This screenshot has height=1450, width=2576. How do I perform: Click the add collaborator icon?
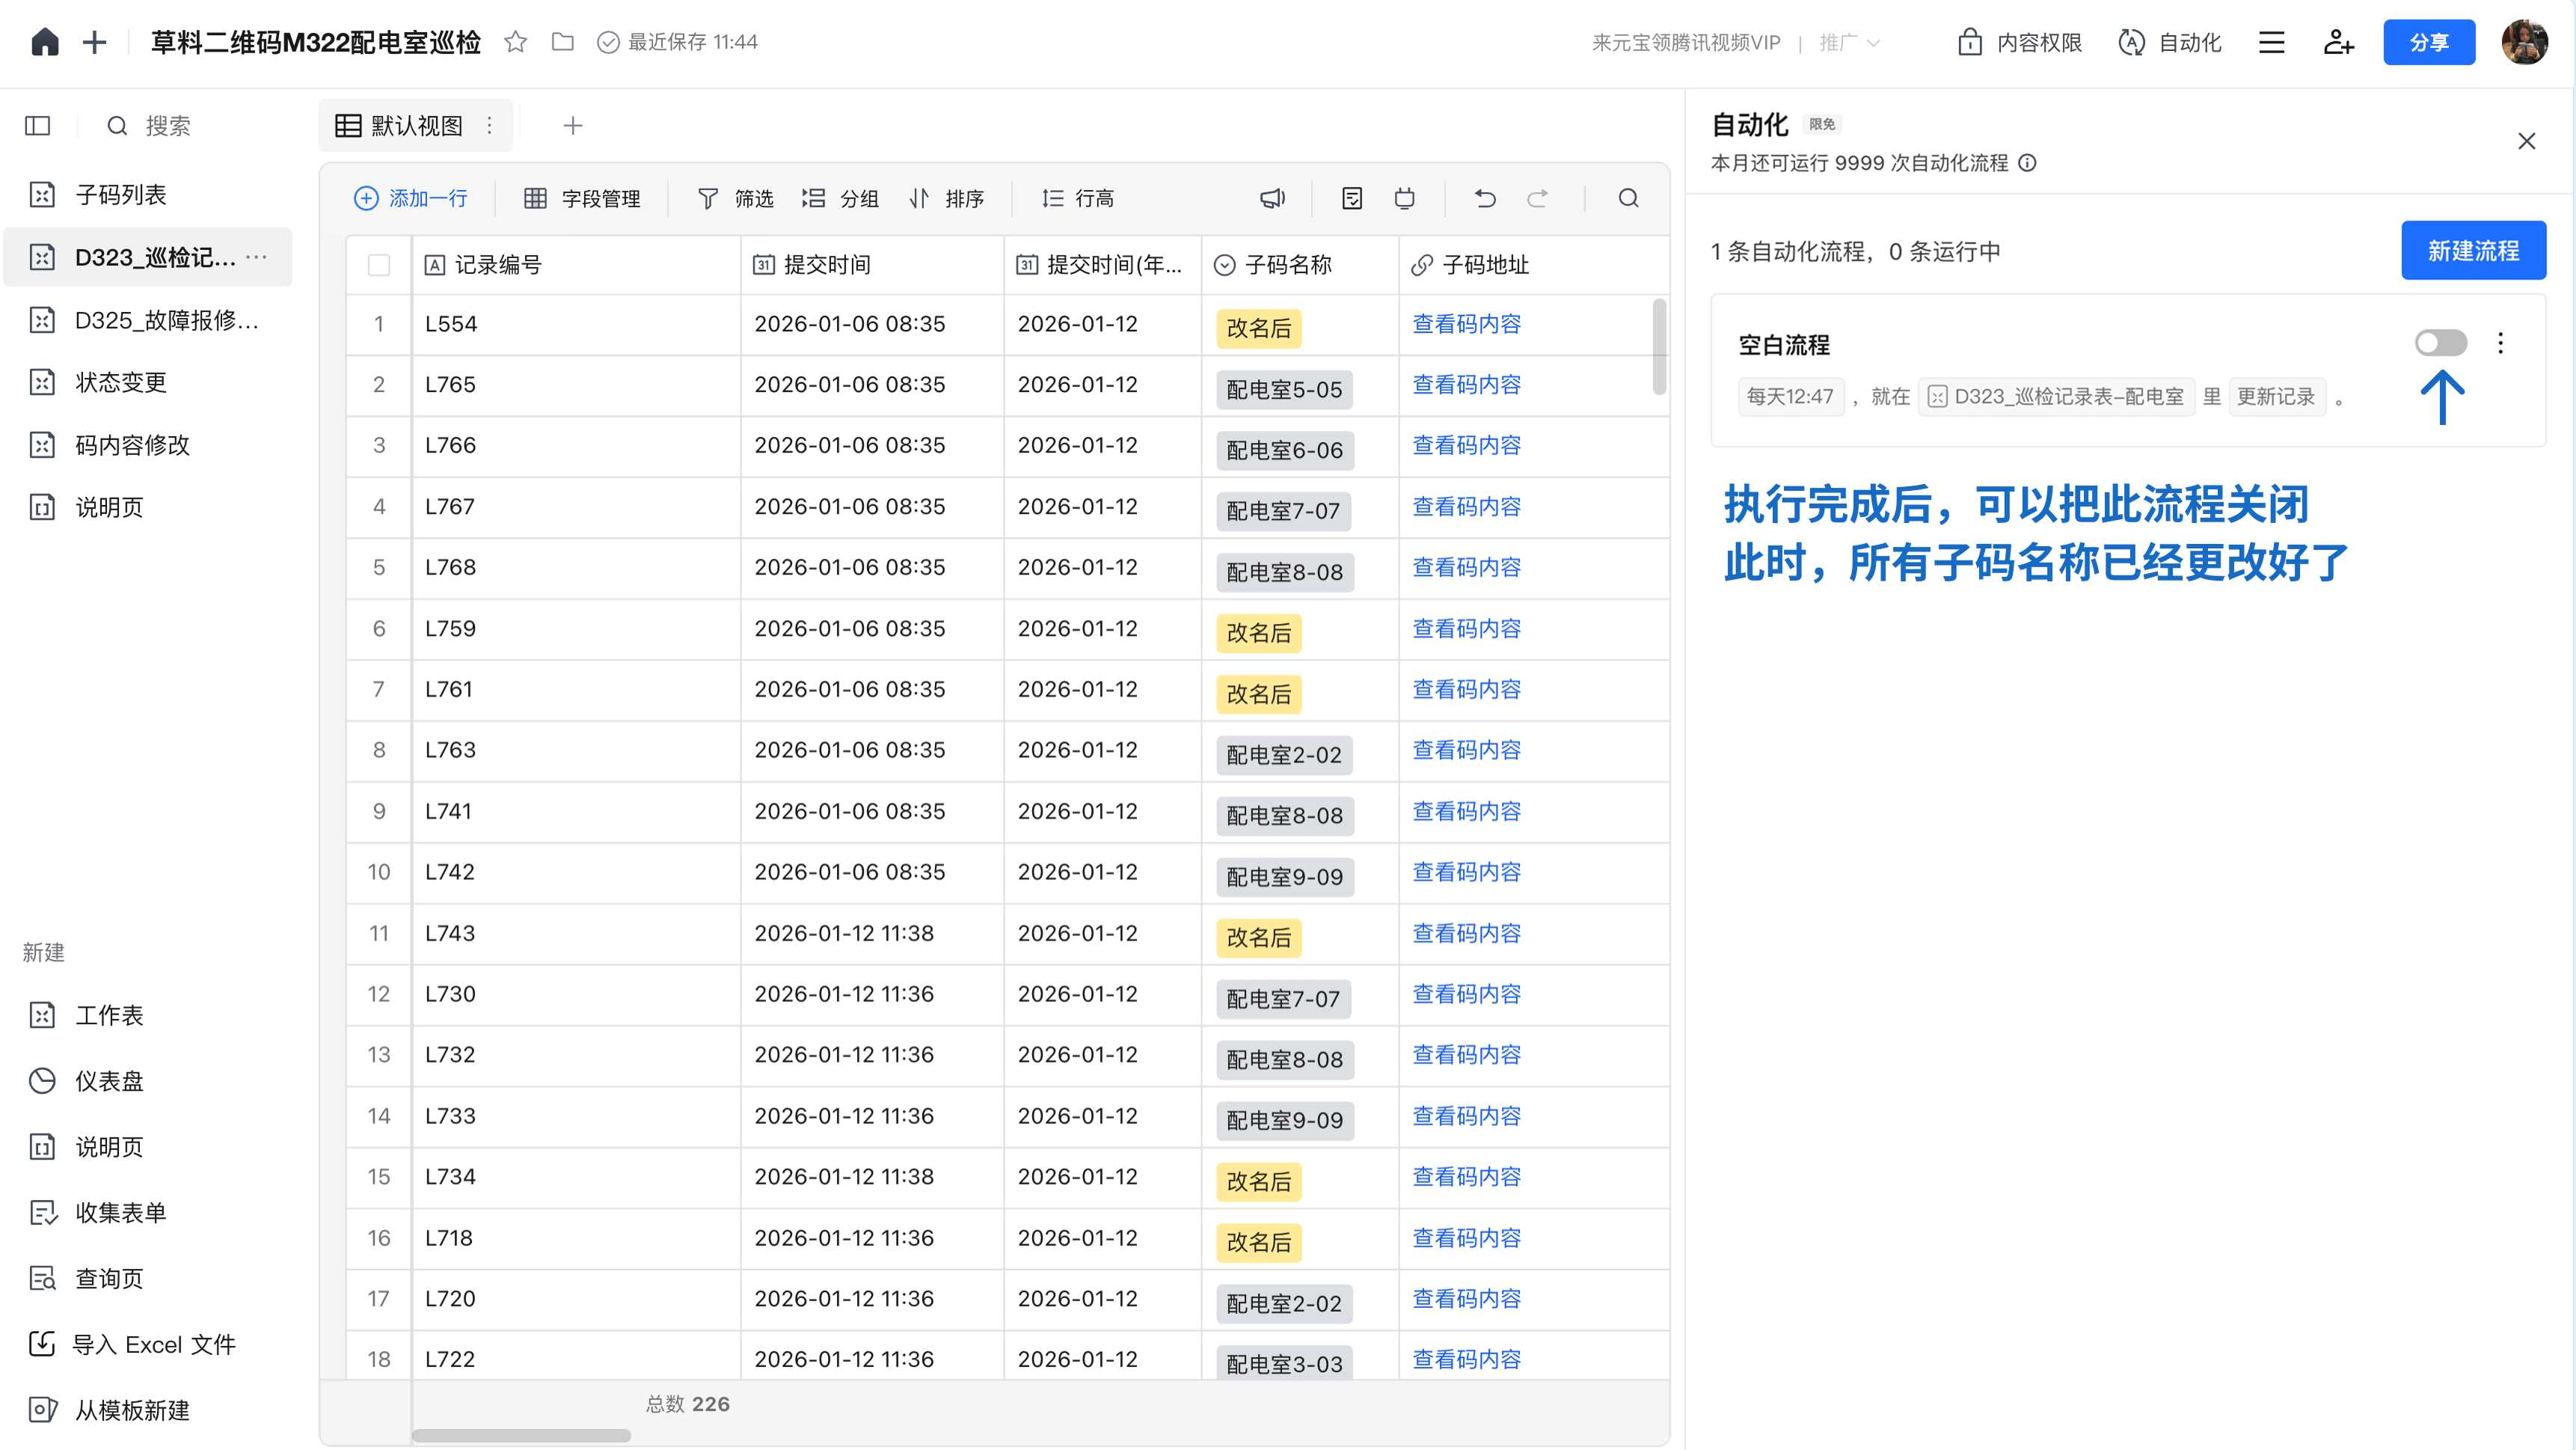tap(2338, 42)
